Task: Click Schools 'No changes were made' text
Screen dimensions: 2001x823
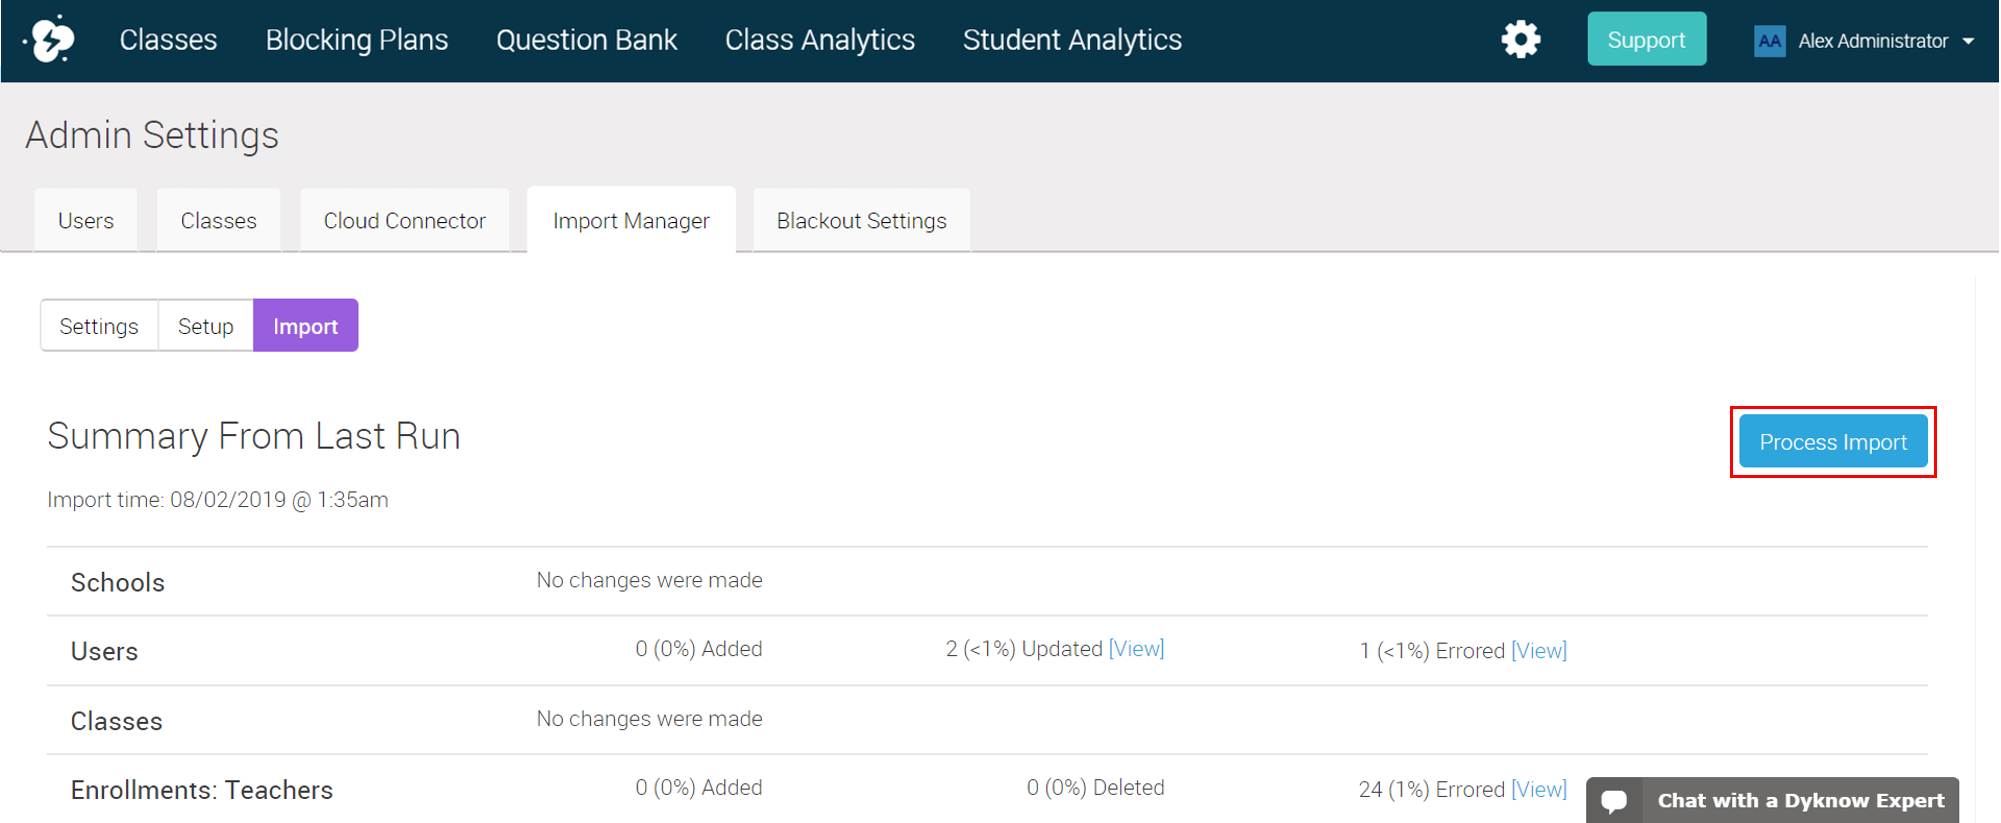Action: (x=649, y=580)
